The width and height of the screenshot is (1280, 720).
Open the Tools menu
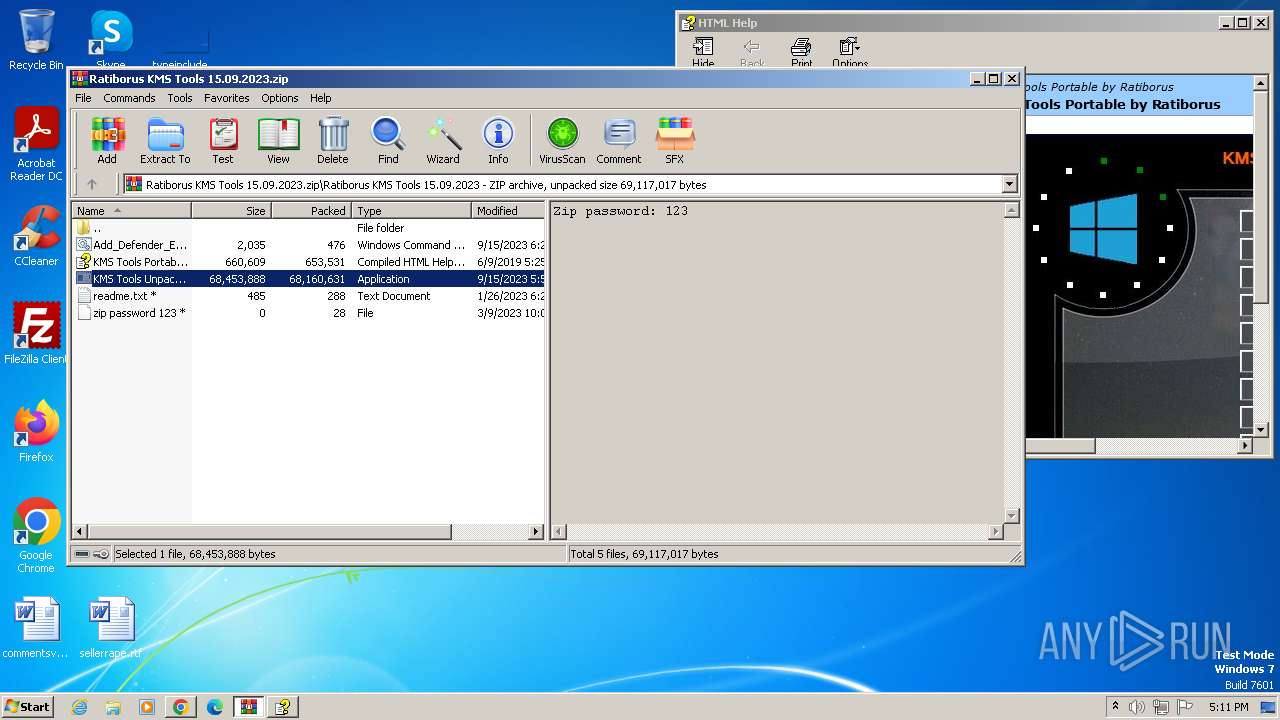pos(180,98)
